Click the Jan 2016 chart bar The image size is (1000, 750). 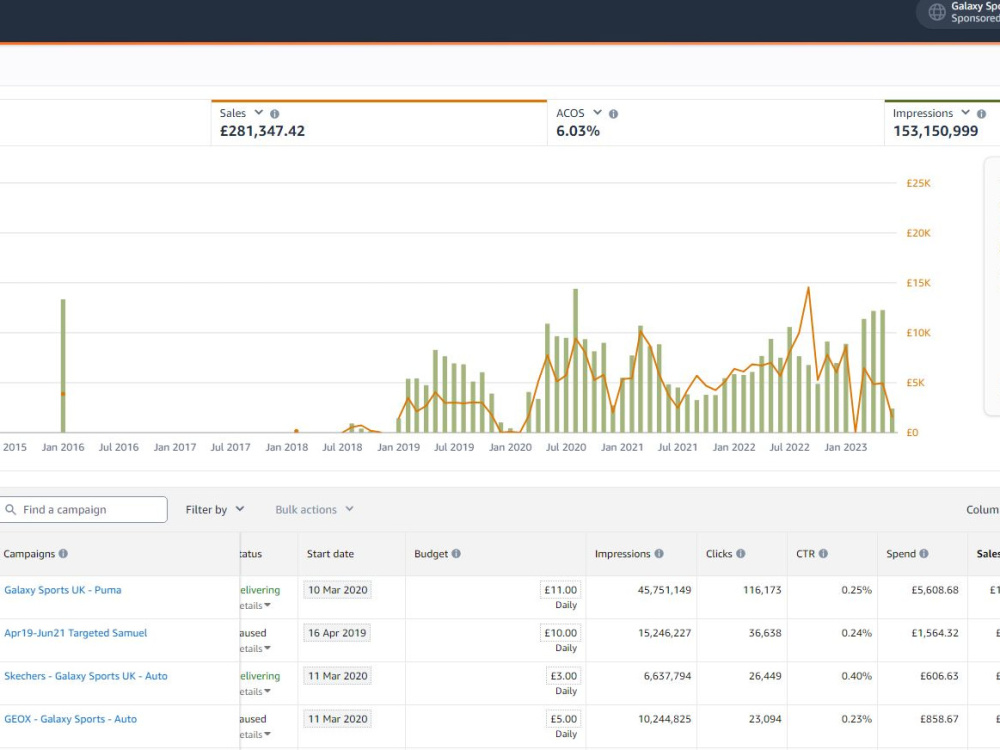(x=63, y=365)
